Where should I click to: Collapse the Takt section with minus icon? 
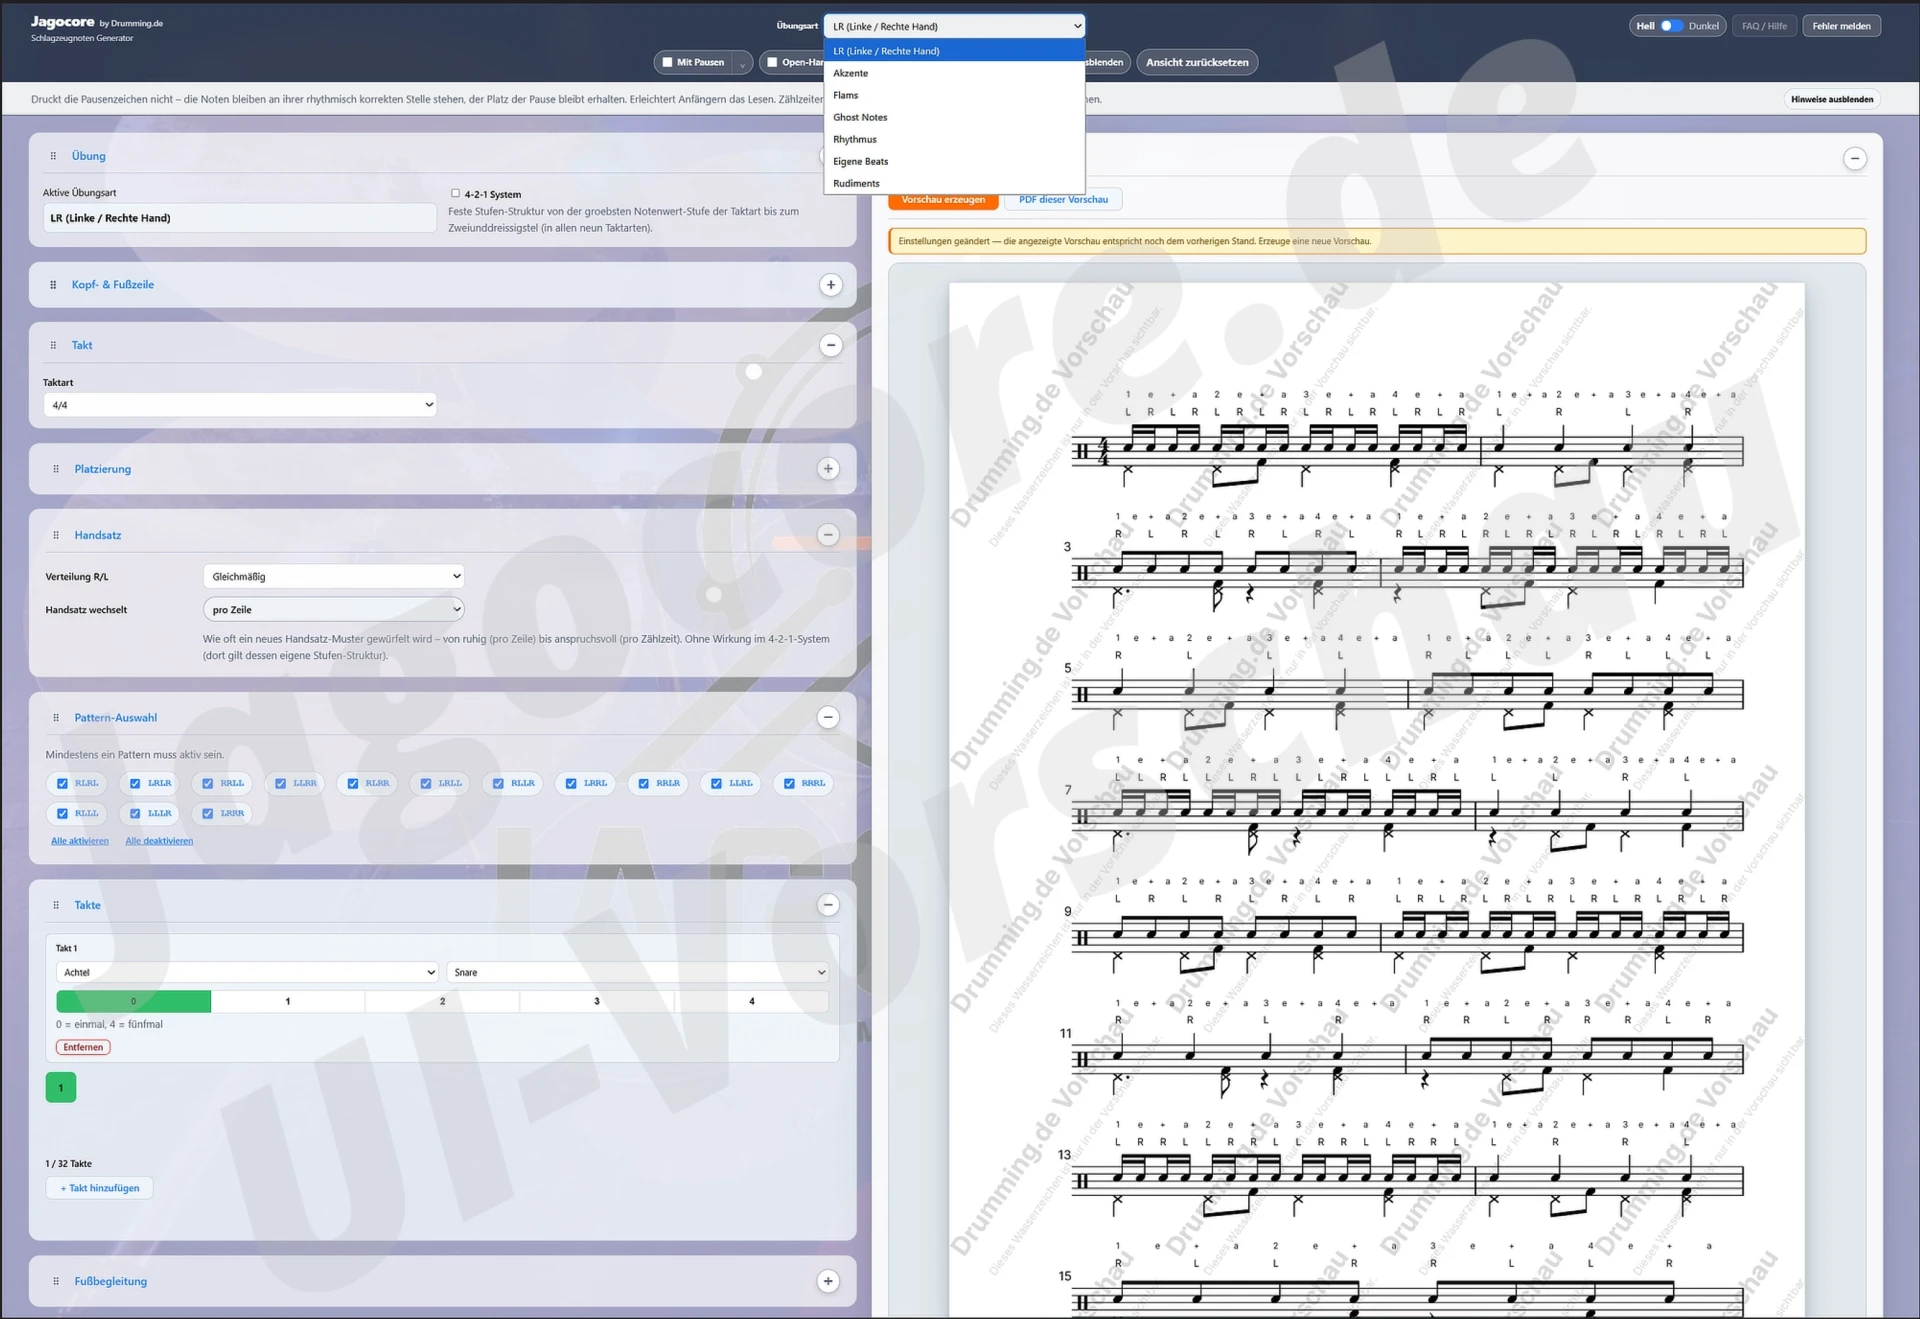pos(830,345)
